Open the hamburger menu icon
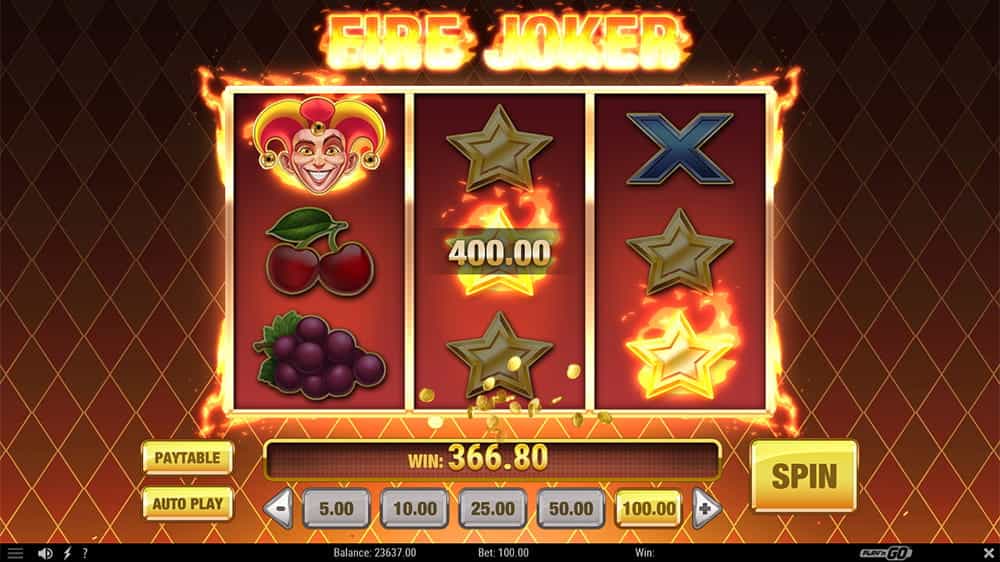The image size is (1000, 562). coord(15,553)
